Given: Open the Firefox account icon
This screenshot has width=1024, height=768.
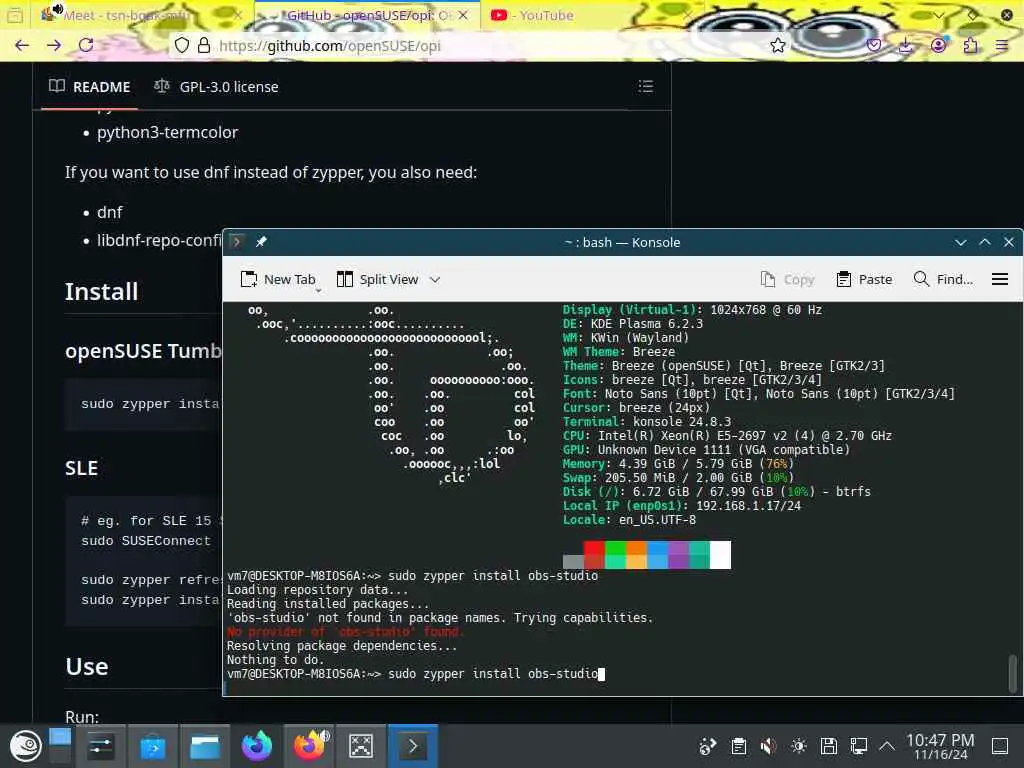Looking at the screenshot, I should pyautogui.click(x=938, y=45).
